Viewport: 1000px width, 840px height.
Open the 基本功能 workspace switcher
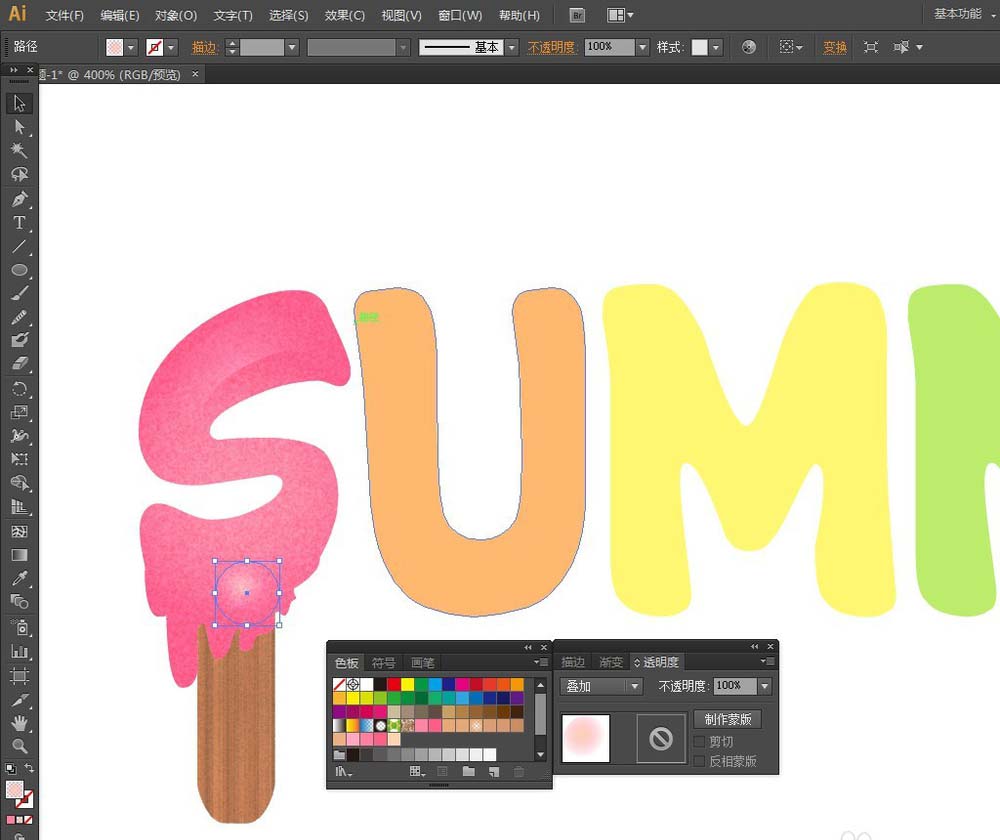coord(964,14)
